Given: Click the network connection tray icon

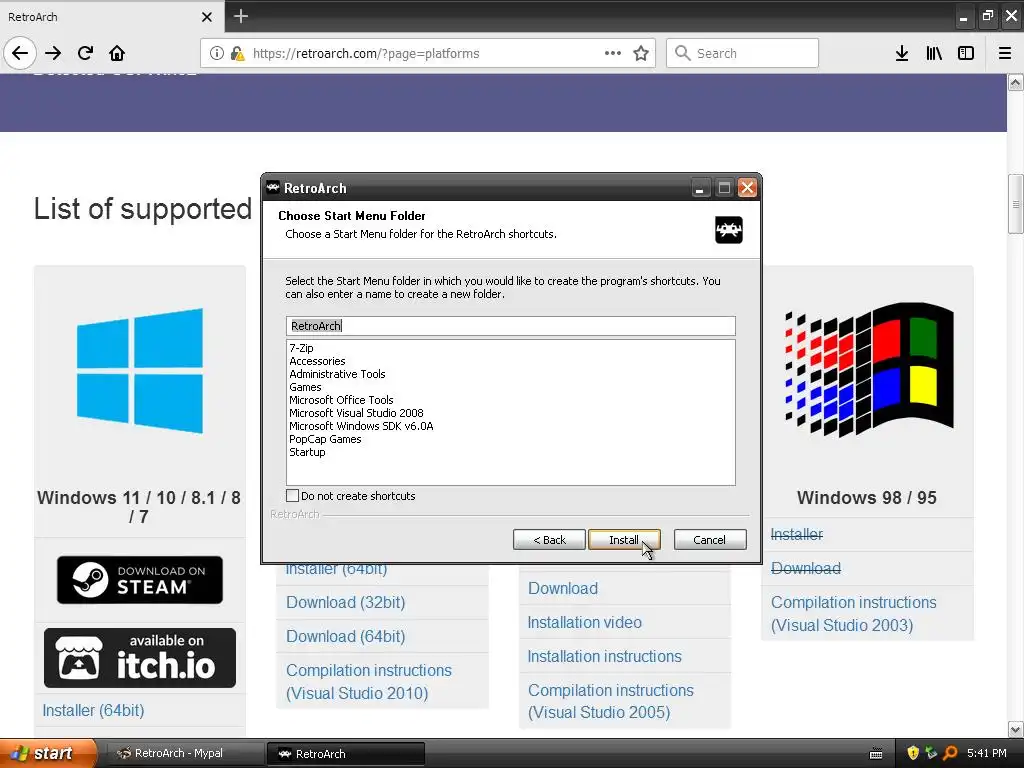Looking at the screenshot, I should (x=931, y=753).
